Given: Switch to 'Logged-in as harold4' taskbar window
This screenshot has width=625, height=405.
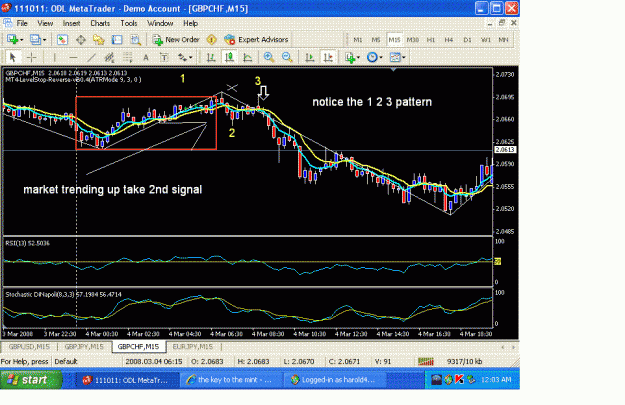Looking at the screenshot, I should 333,380.
